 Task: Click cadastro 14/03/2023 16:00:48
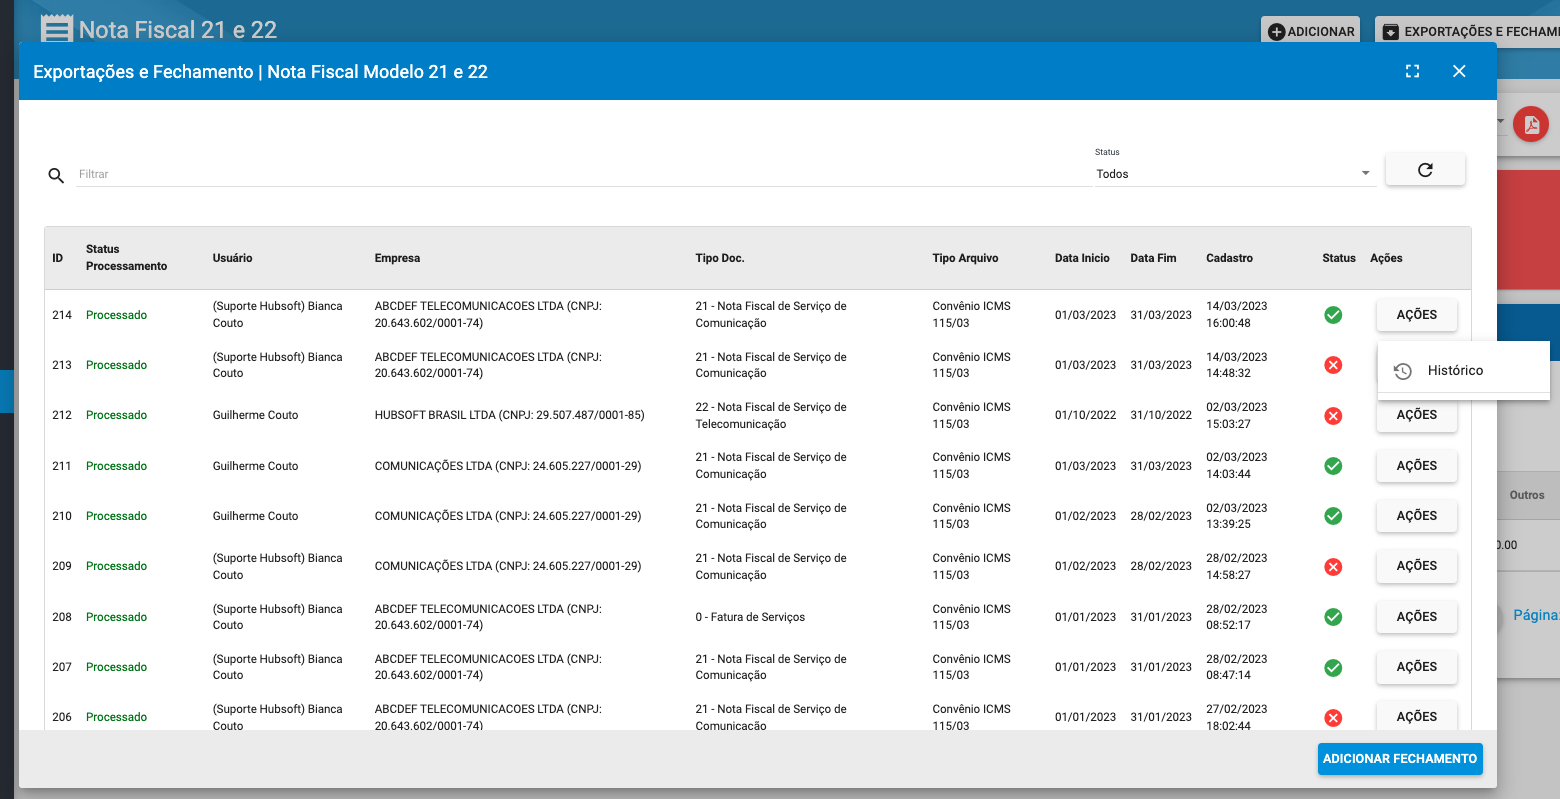(1236, 314)
